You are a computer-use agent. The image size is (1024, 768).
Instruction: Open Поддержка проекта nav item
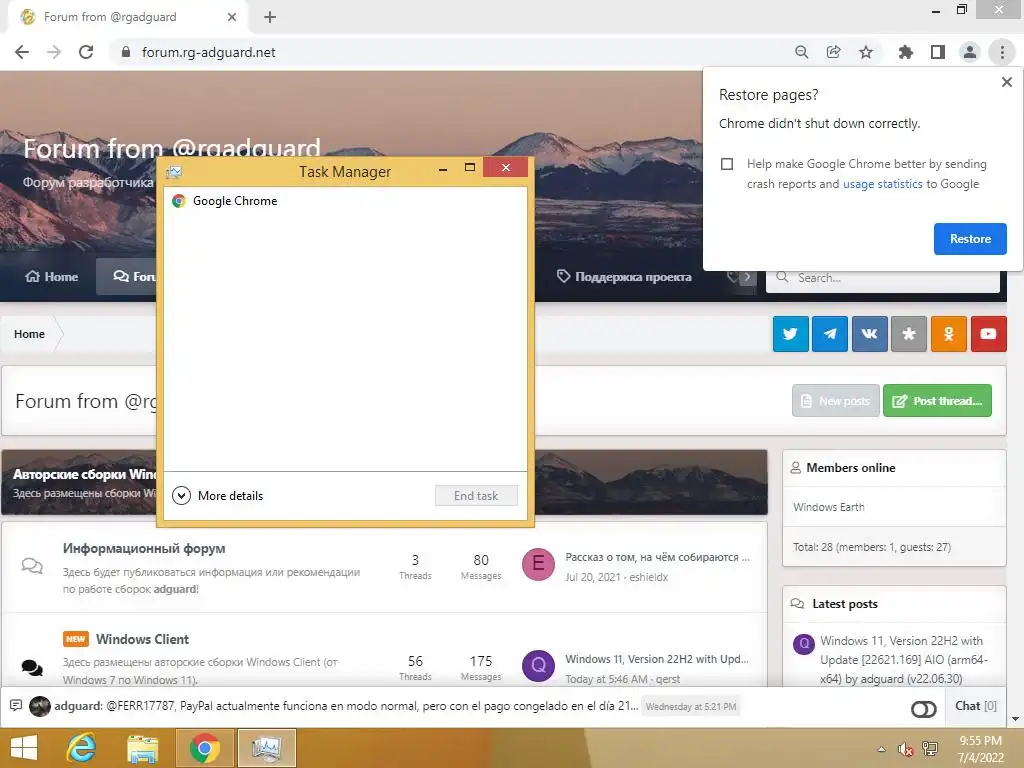point(624,277)
